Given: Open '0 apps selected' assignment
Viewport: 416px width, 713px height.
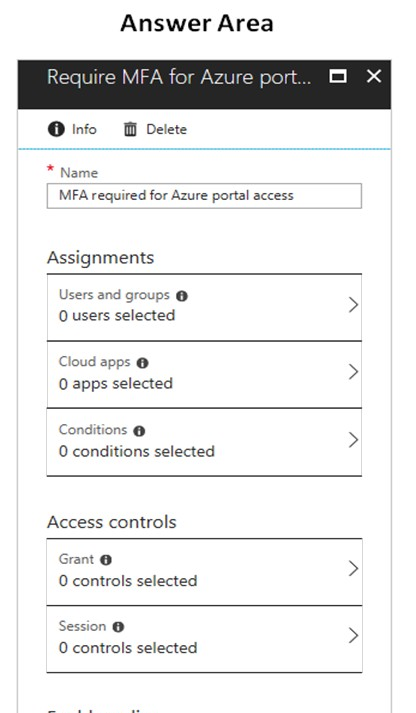Looking at the screenshot, I should pos(204,374).
